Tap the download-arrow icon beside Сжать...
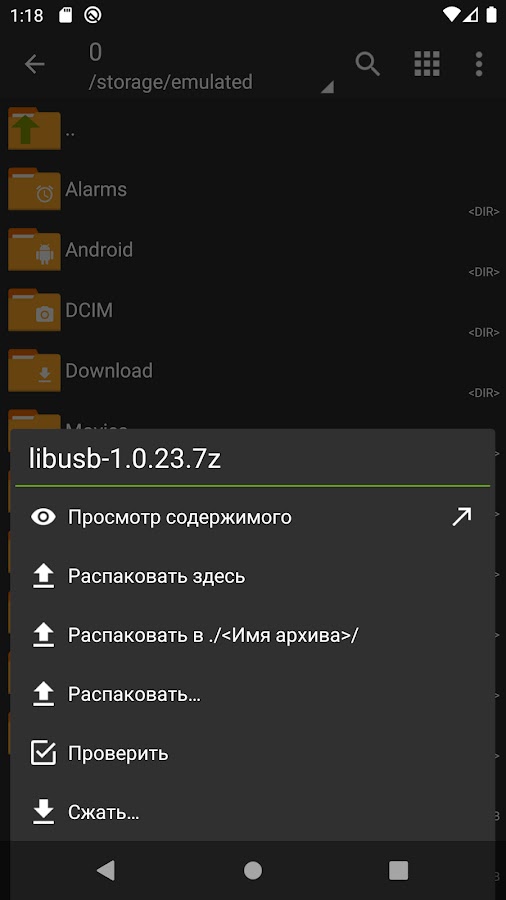 43,812
